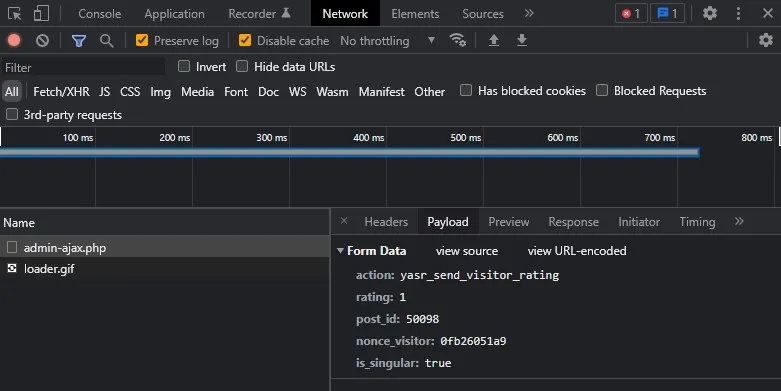Toggle the device toolbar icon
This screenshot has height=391, width=781.
click(x=41, y=13)
